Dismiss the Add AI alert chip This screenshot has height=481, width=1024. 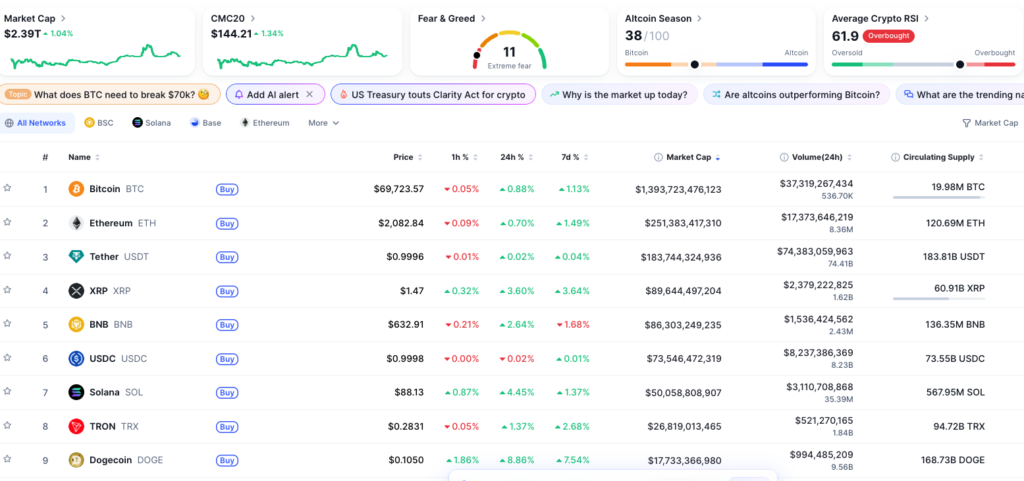point(310,94)
